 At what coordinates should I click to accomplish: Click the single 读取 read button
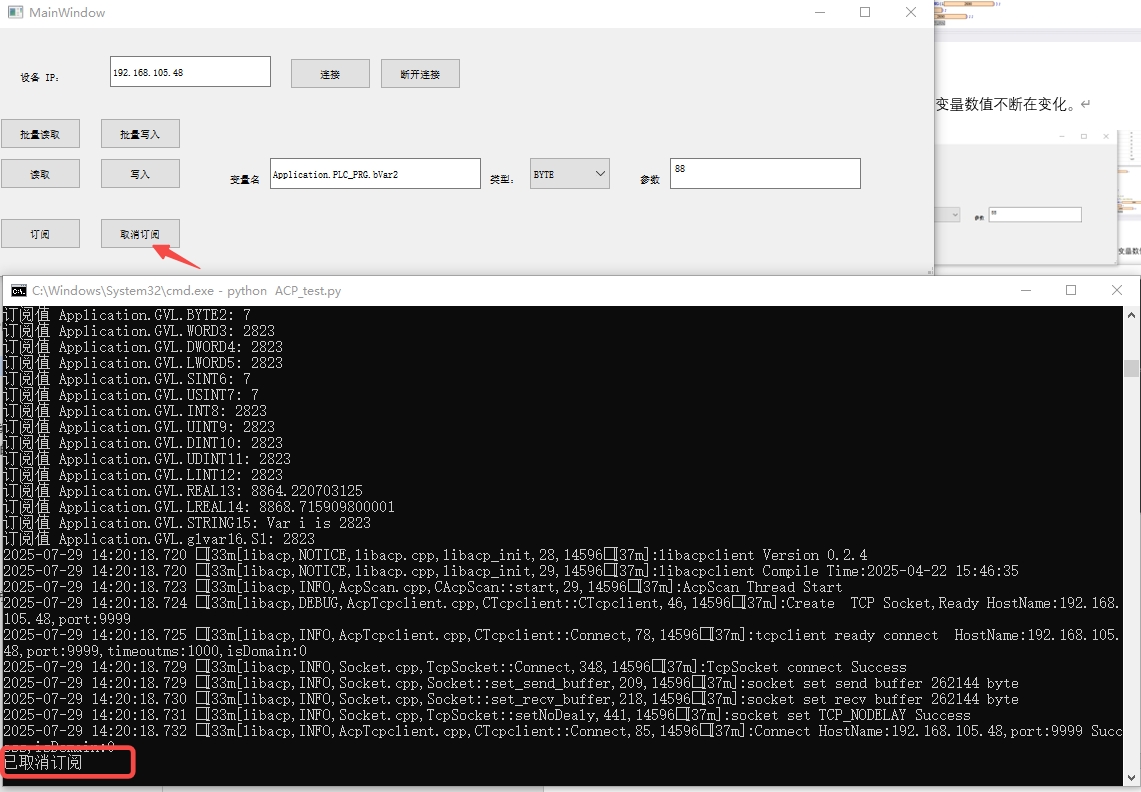(40, 174)
